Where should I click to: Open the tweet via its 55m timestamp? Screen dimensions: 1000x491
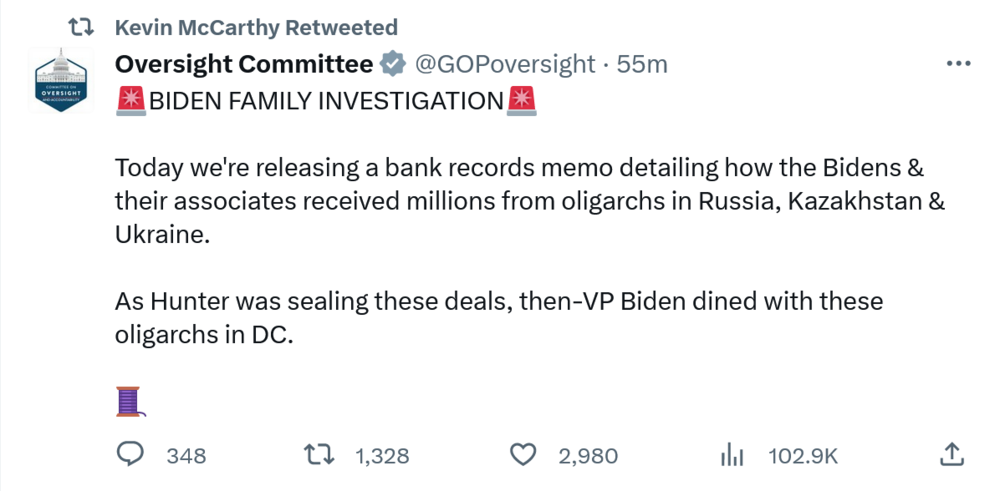(x=642, y=65)
